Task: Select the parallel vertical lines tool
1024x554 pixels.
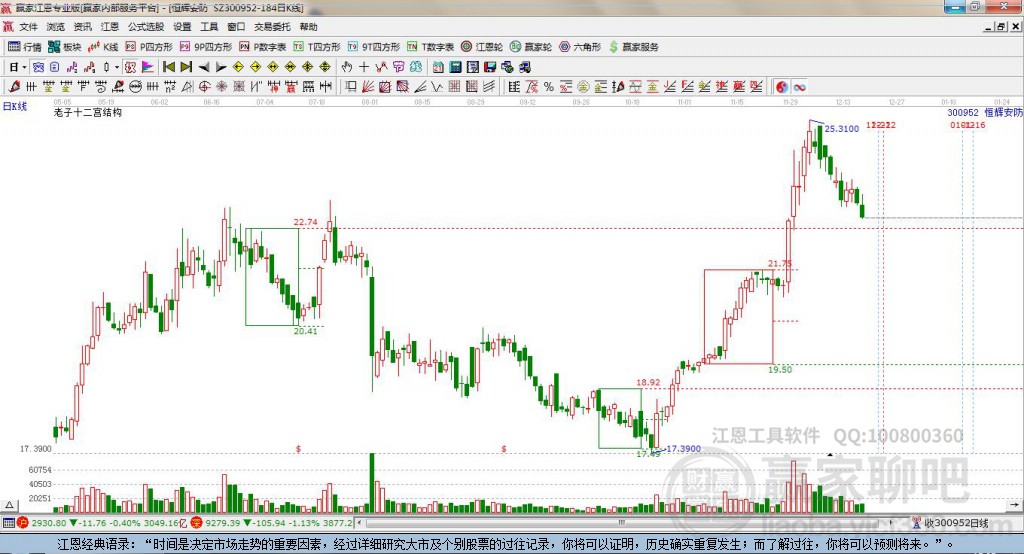Action: [x=31, y=87]
